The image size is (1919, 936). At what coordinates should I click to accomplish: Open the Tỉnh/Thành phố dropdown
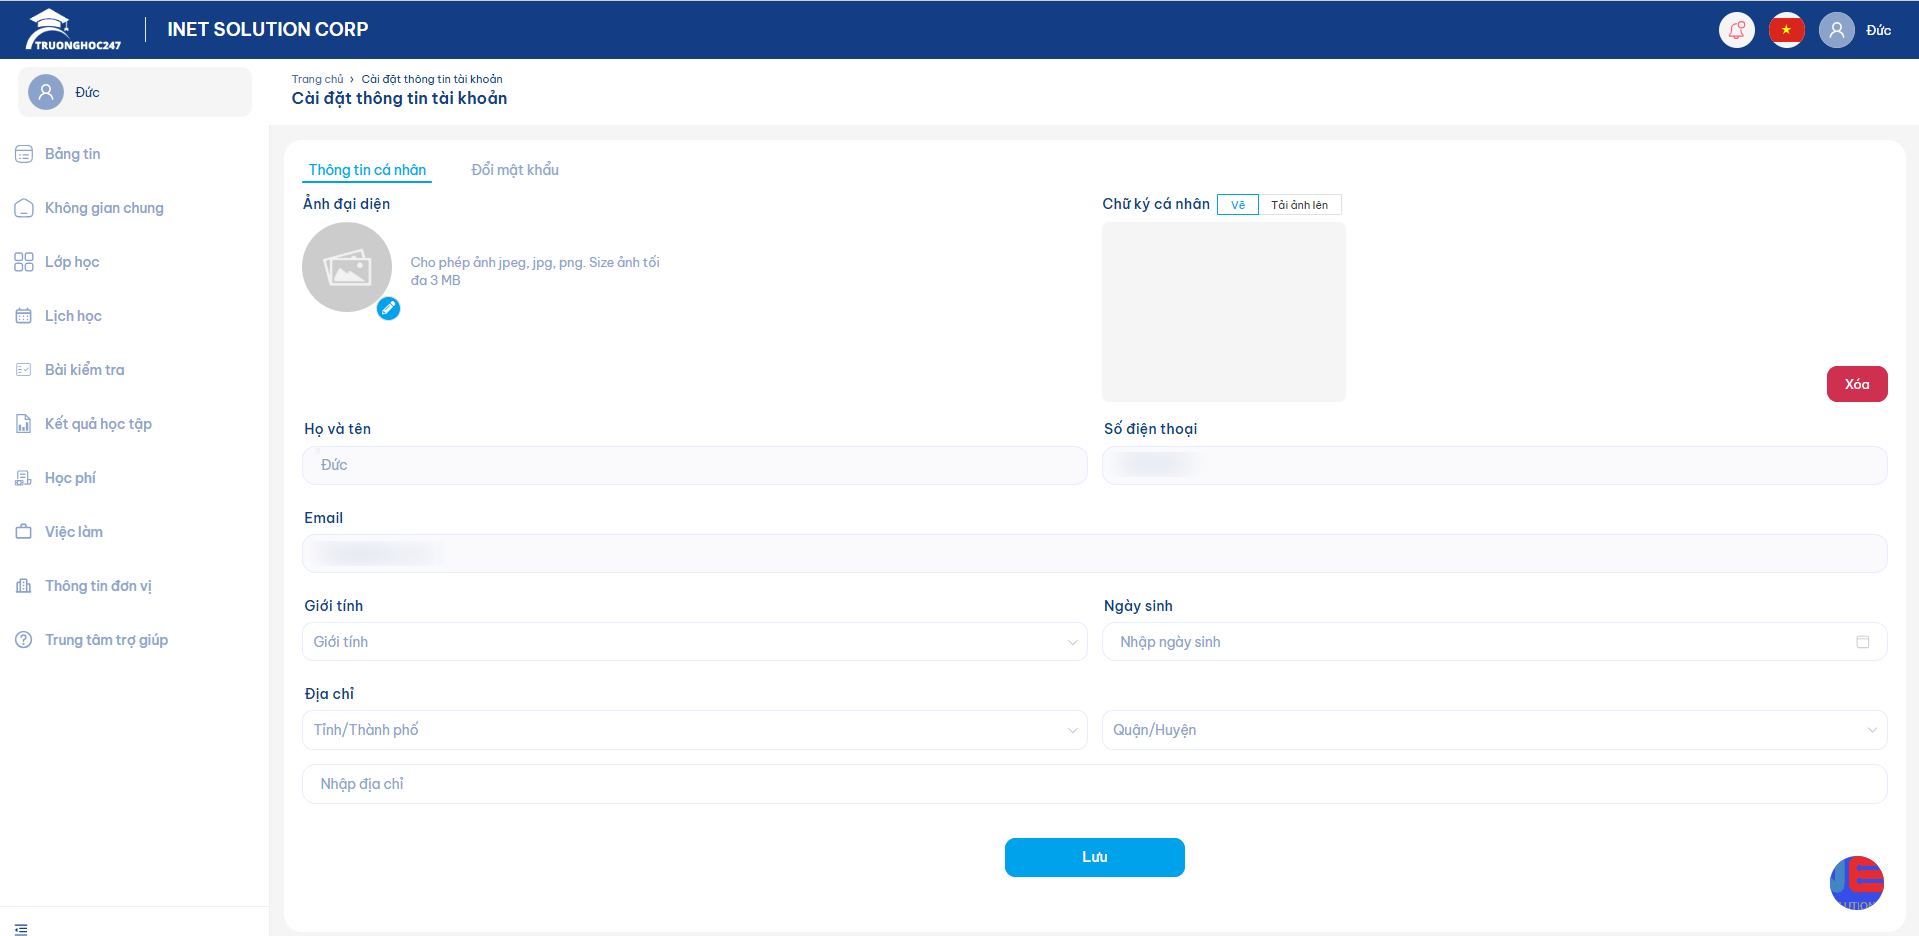(x=694, y=730)
